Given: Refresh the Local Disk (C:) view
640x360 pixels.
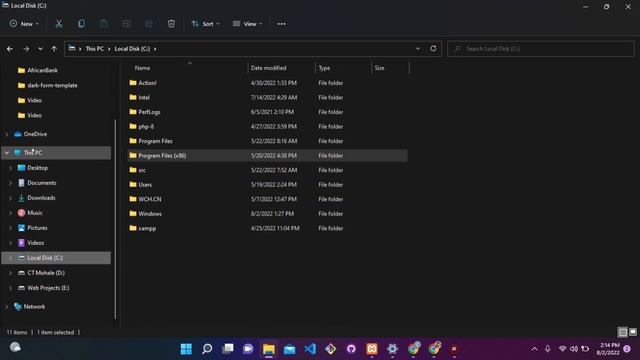Looking at the screenshot, I should coord(433,49).
